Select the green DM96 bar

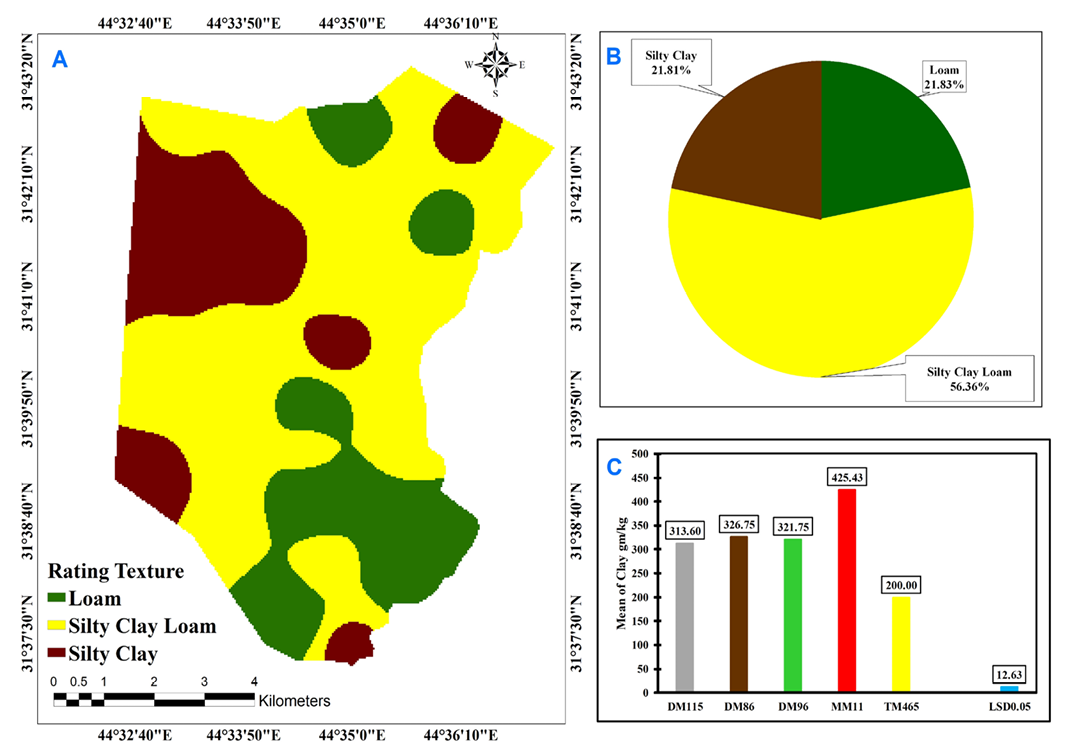pos(793,615)
